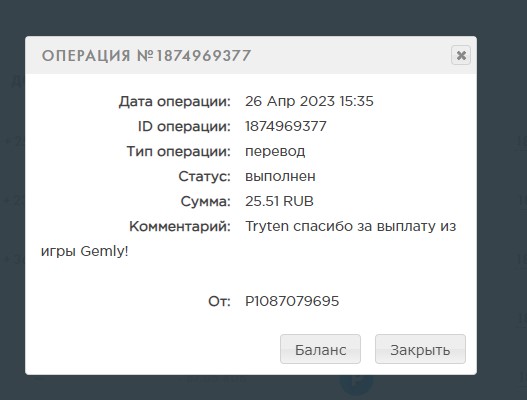The image size is (527, 400).
Task: Click the comment text starting with Tryten
Action: tap(351, 226)
